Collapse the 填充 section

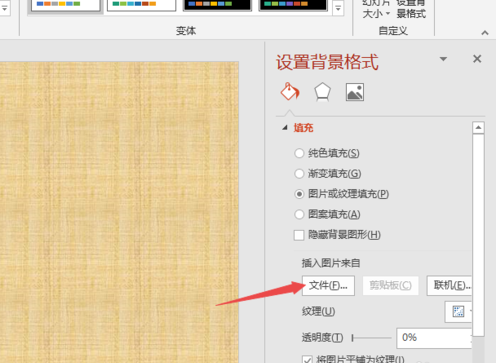click(285, 128)
